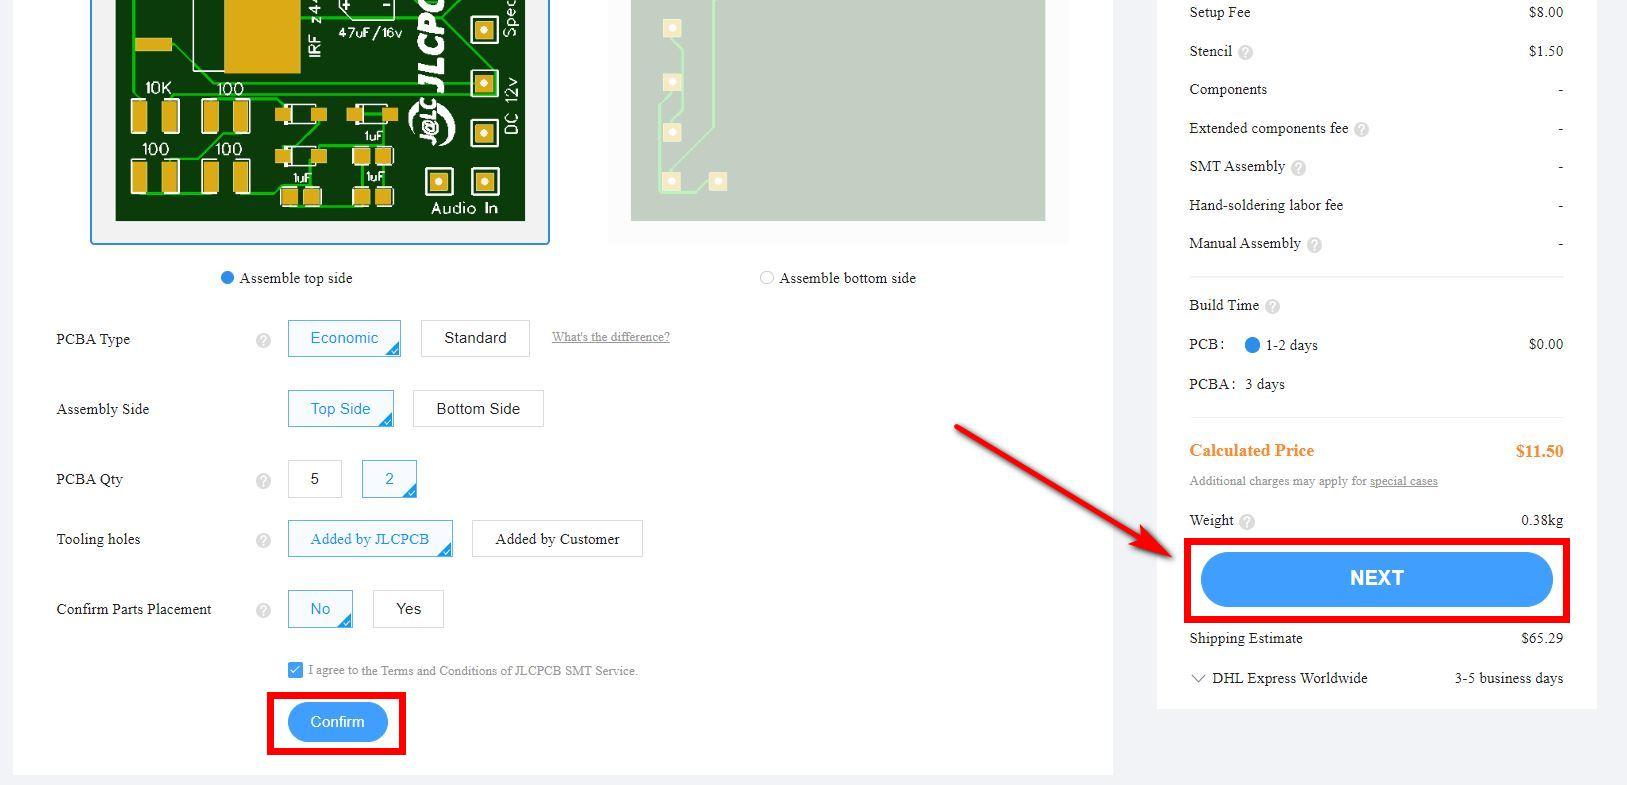
Task: Open the What's the difference link
Action: click(x=611, y=337)
